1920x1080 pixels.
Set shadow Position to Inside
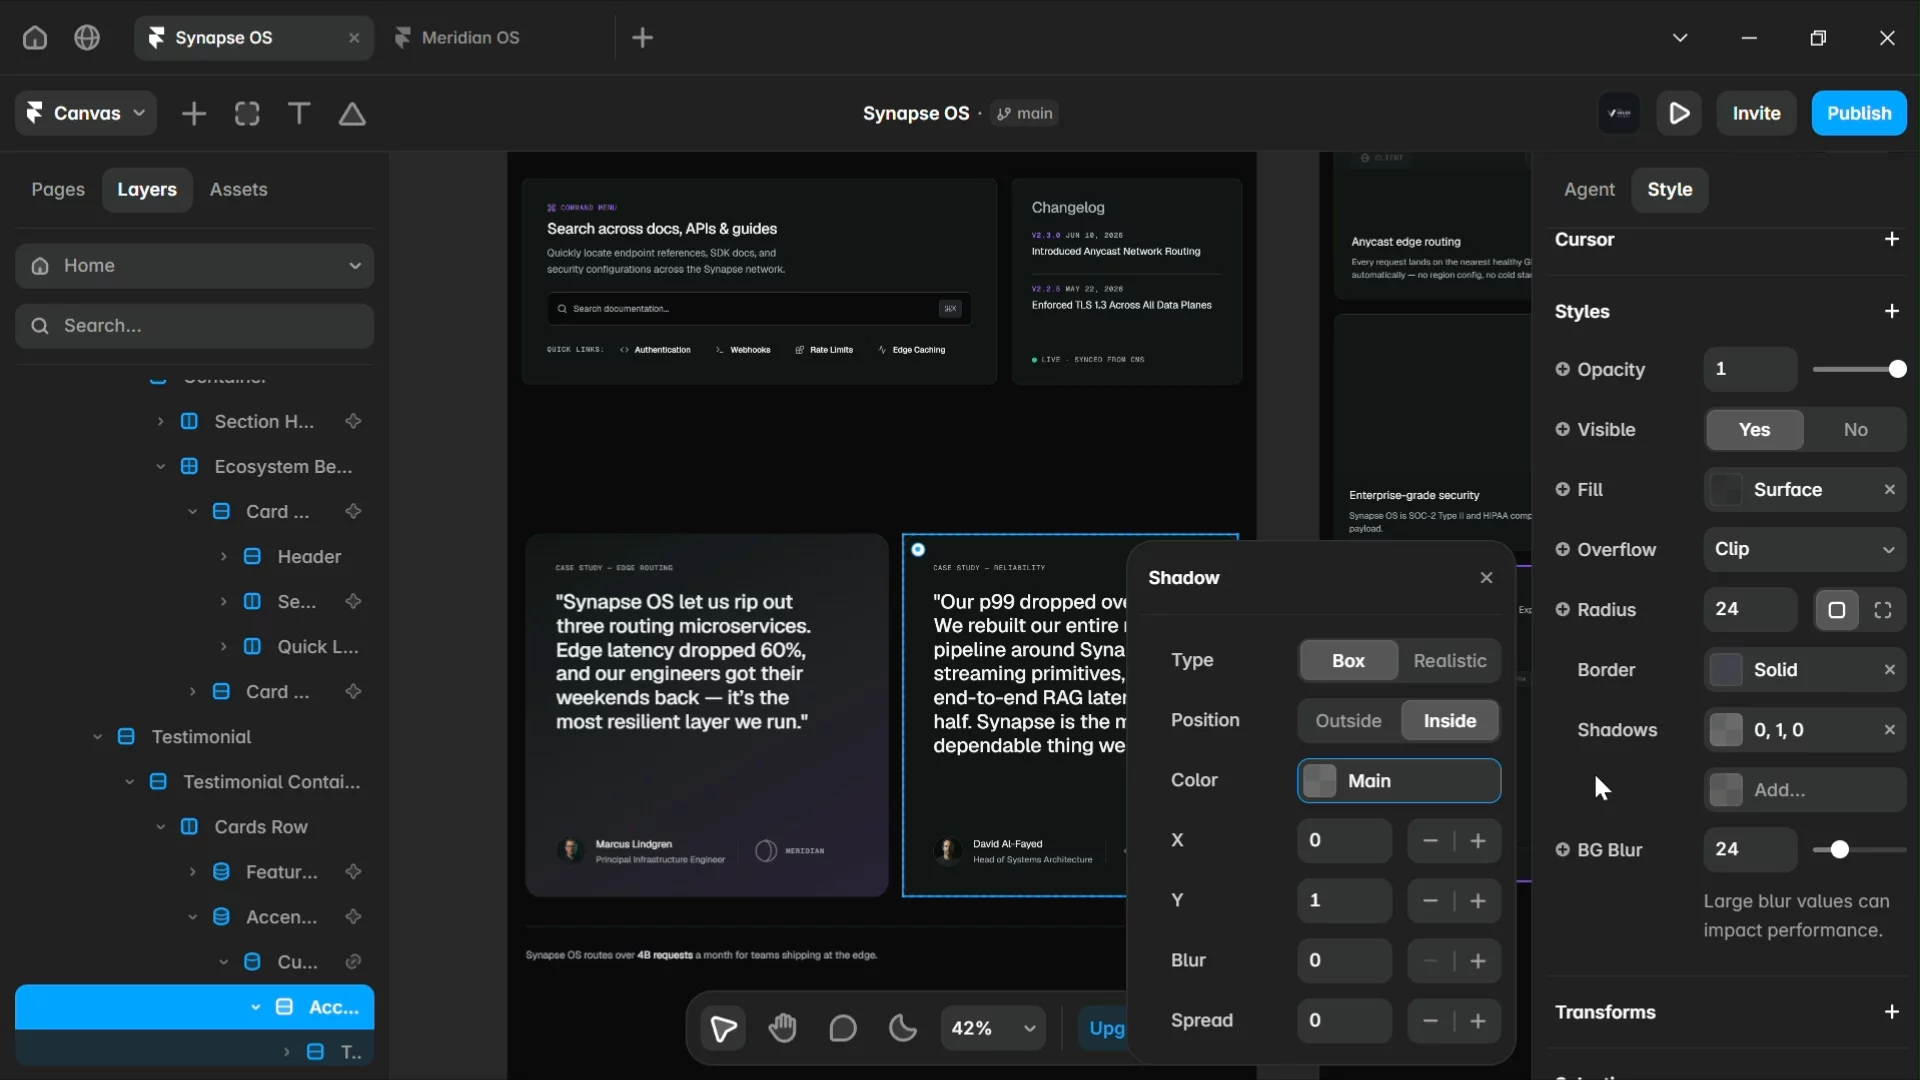(x=1450, y=721)
